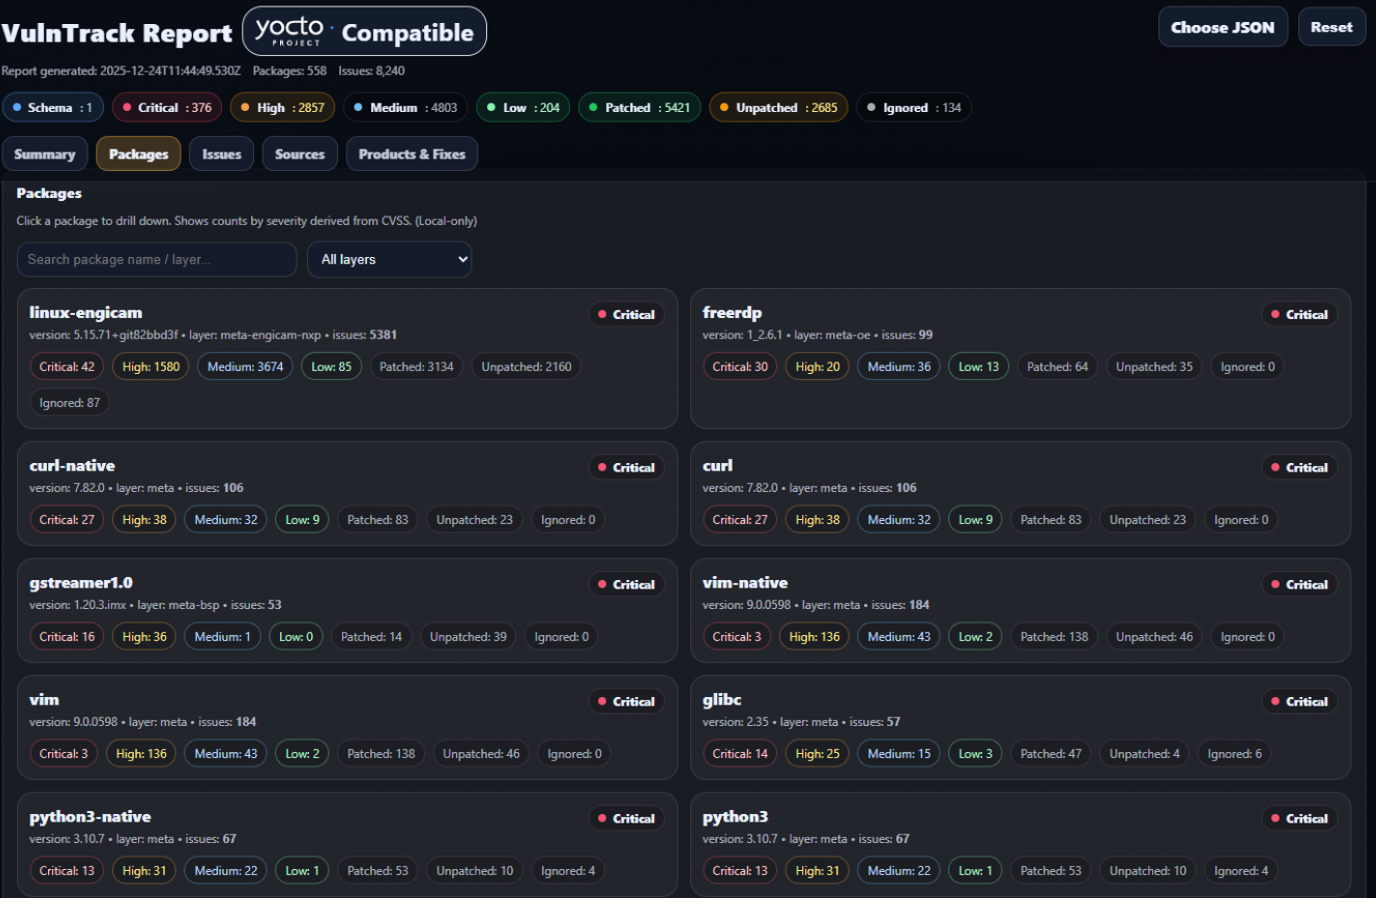Screen dimensions: 1376x898
Task: Open the curl-native package card
Action: point(347,494)
